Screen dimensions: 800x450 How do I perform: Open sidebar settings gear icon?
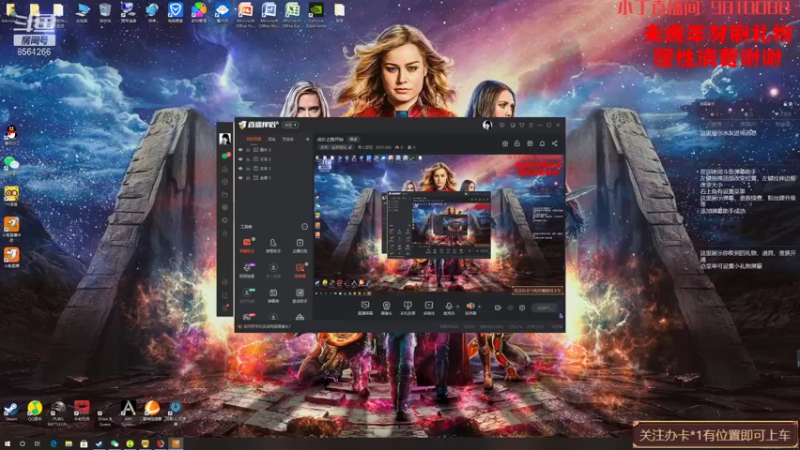(x=224, y=220)
